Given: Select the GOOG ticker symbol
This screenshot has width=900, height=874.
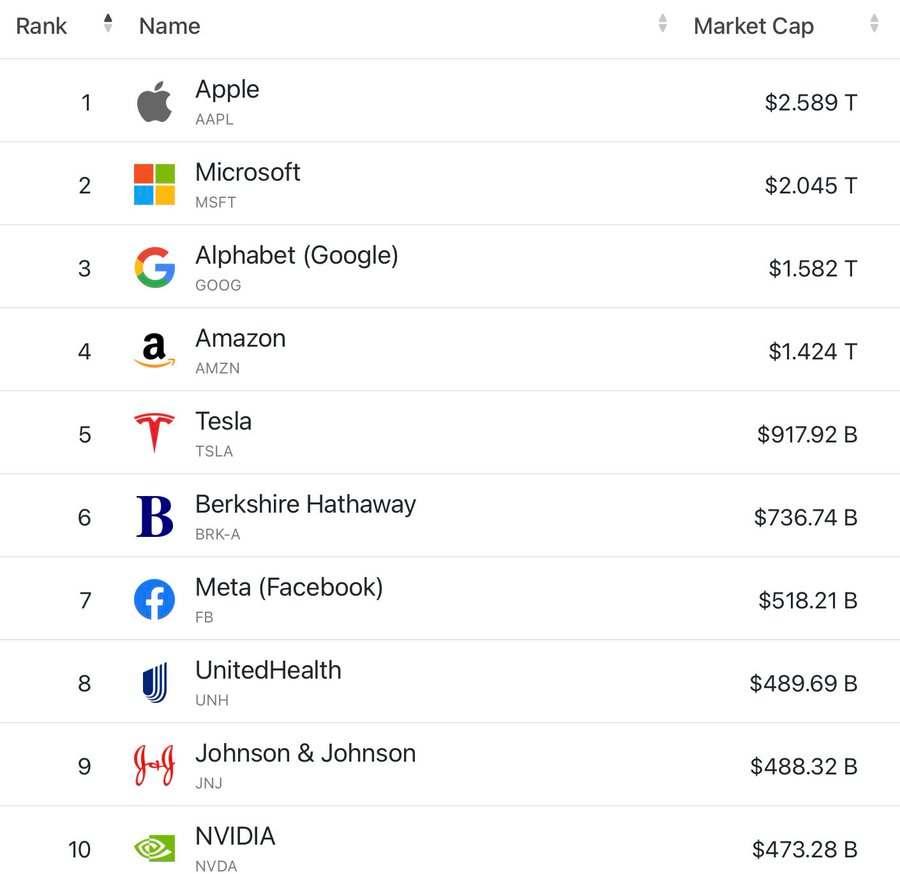Looking at the screenshot, I should click(218, 285).
